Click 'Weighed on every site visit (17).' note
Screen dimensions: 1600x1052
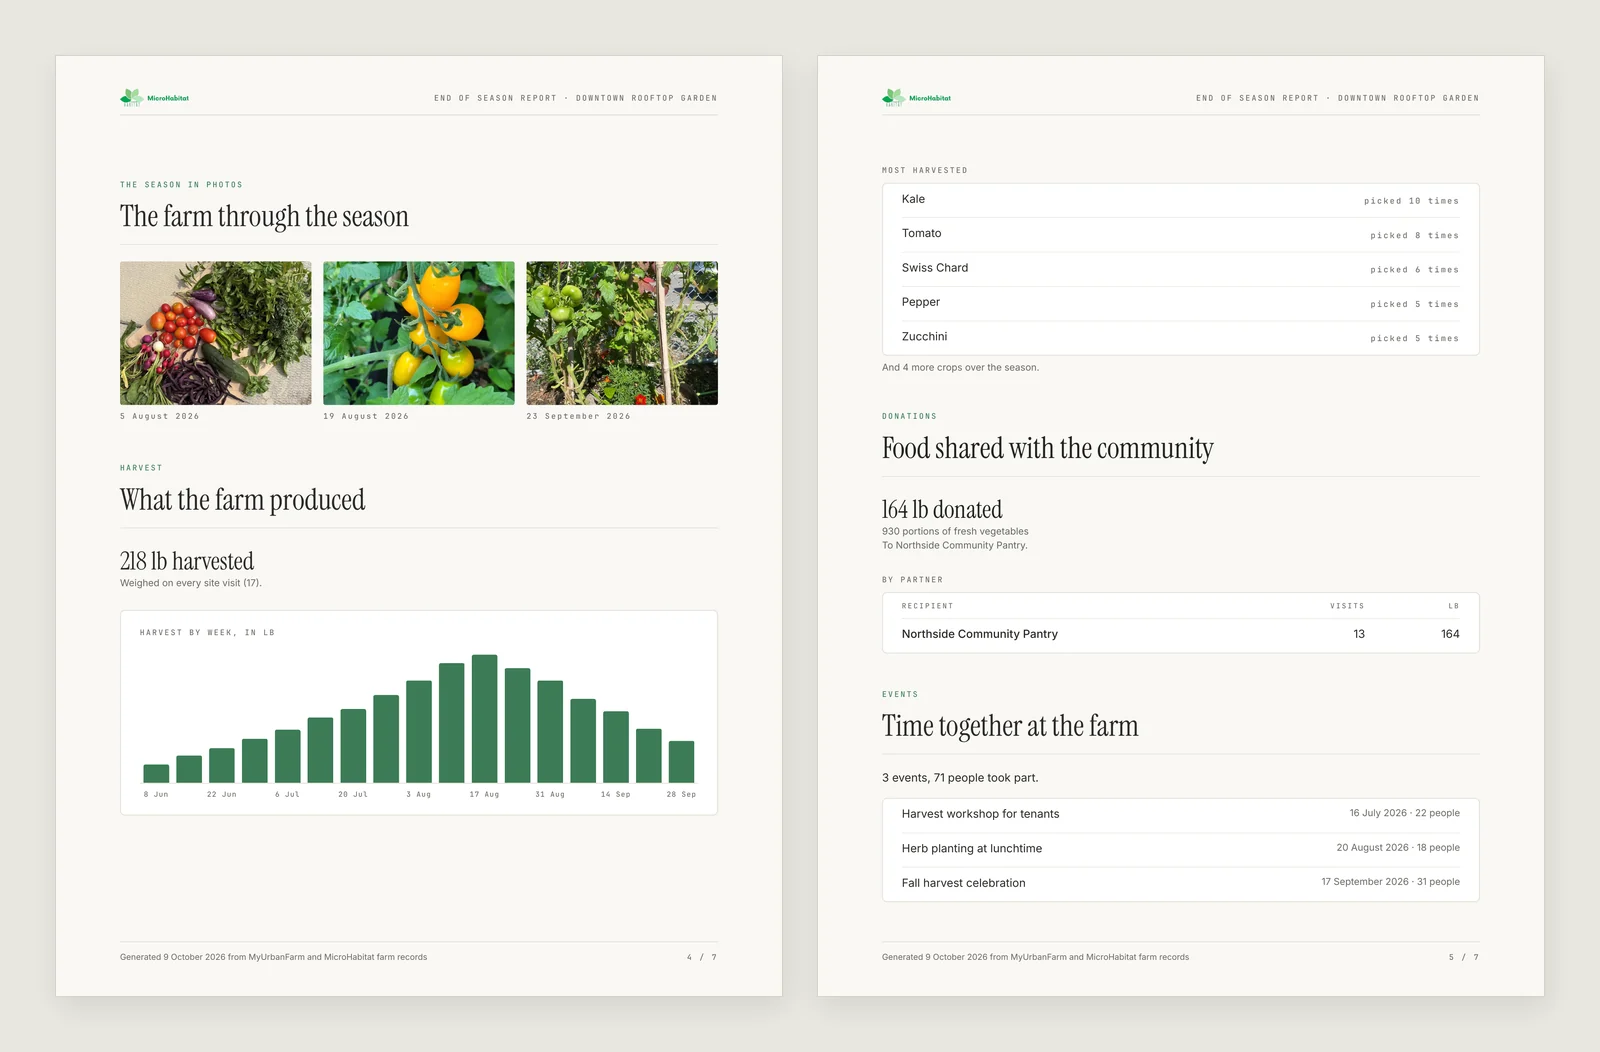(191, 583)
